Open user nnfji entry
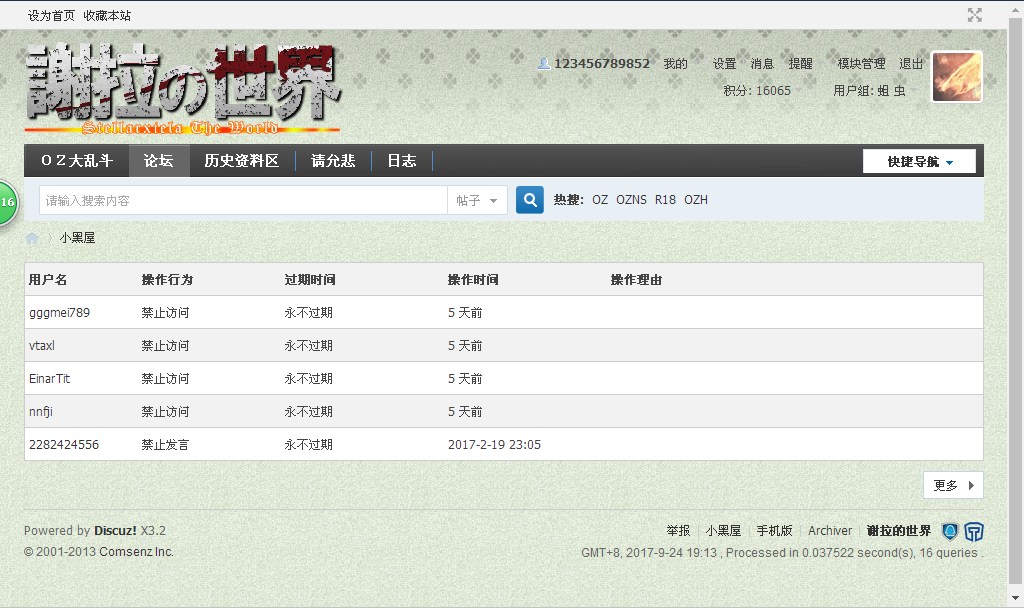The image size is (1024, 608). [40, 411]
